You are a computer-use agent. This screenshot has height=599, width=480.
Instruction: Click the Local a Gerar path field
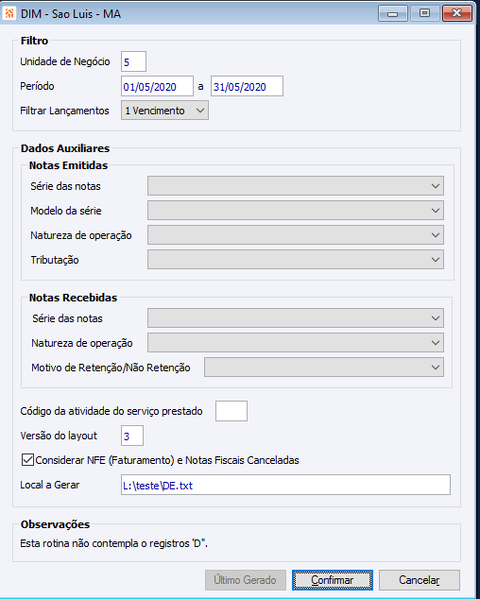click(x=285, y=485)
